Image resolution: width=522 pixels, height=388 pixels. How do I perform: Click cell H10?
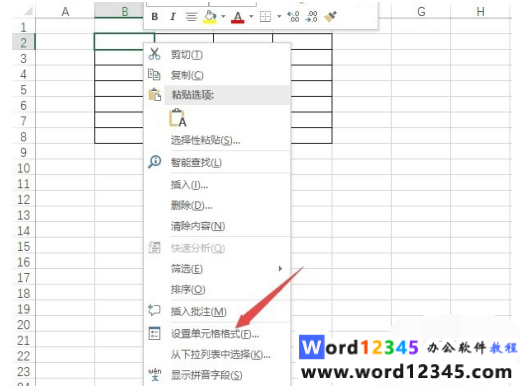(480, 167)
